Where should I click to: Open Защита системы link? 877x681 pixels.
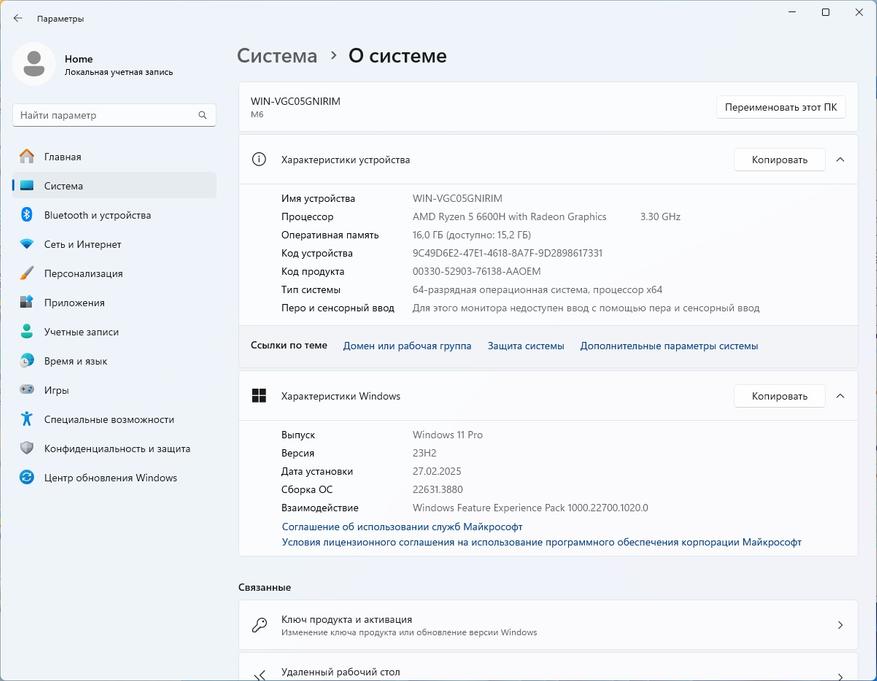pyautogui.click(x=526, y=346)
